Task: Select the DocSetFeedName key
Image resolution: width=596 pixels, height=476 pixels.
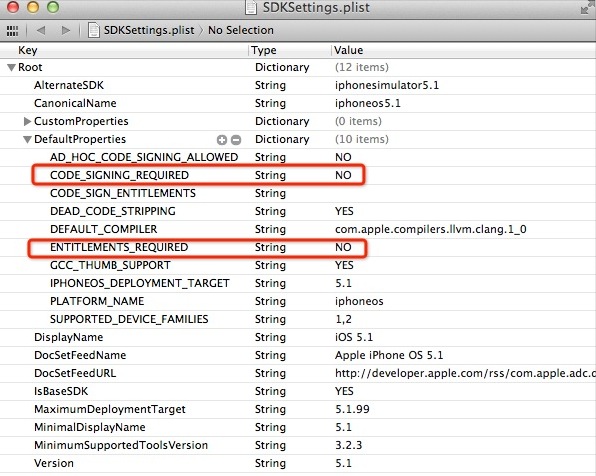Action: [x=80, y=355]
